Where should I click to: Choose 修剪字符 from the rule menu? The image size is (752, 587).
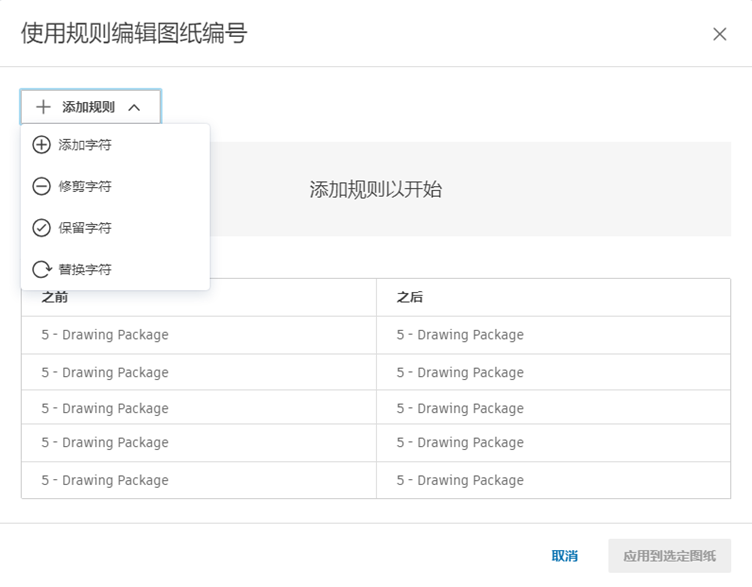(x=85, y=186)
